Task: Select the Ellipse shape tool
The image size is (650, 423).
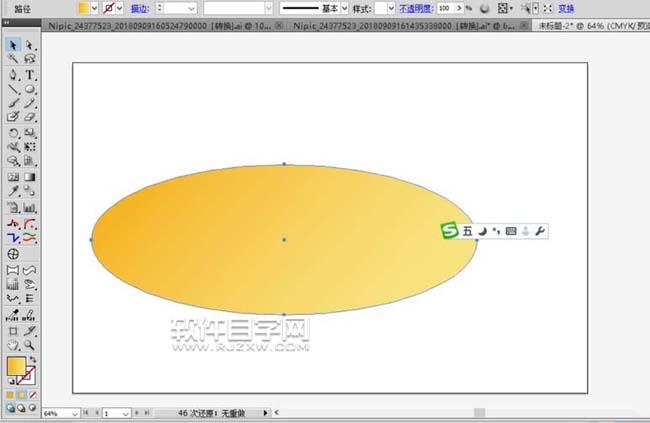Action: coord(29,89)
